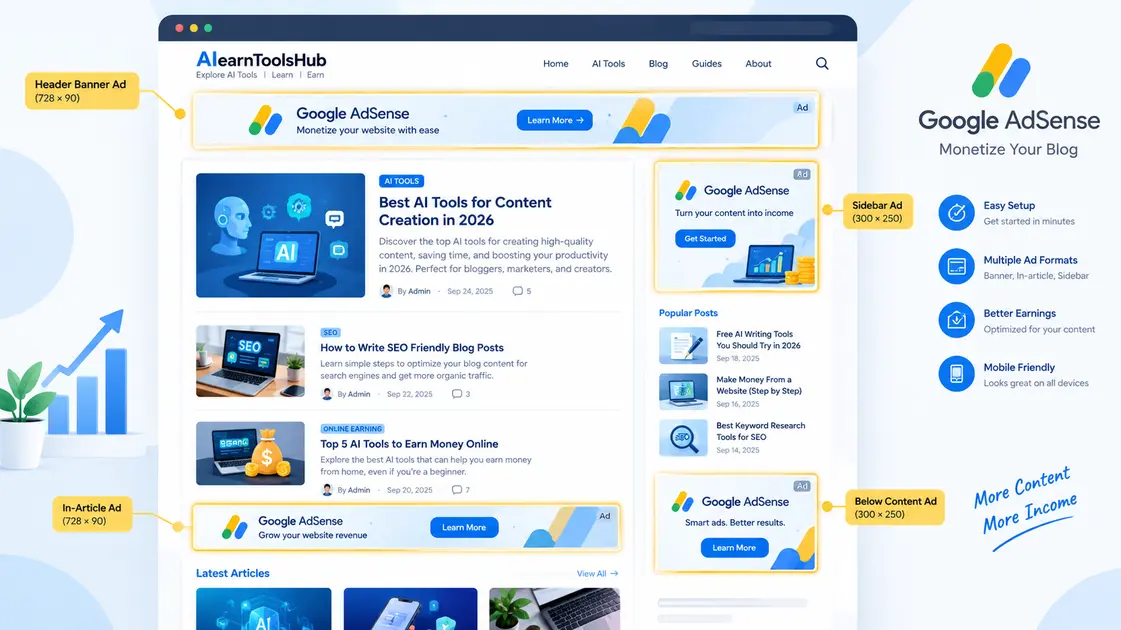
Task: Click Learn More in below content ad
Action: tap(734, 548)
